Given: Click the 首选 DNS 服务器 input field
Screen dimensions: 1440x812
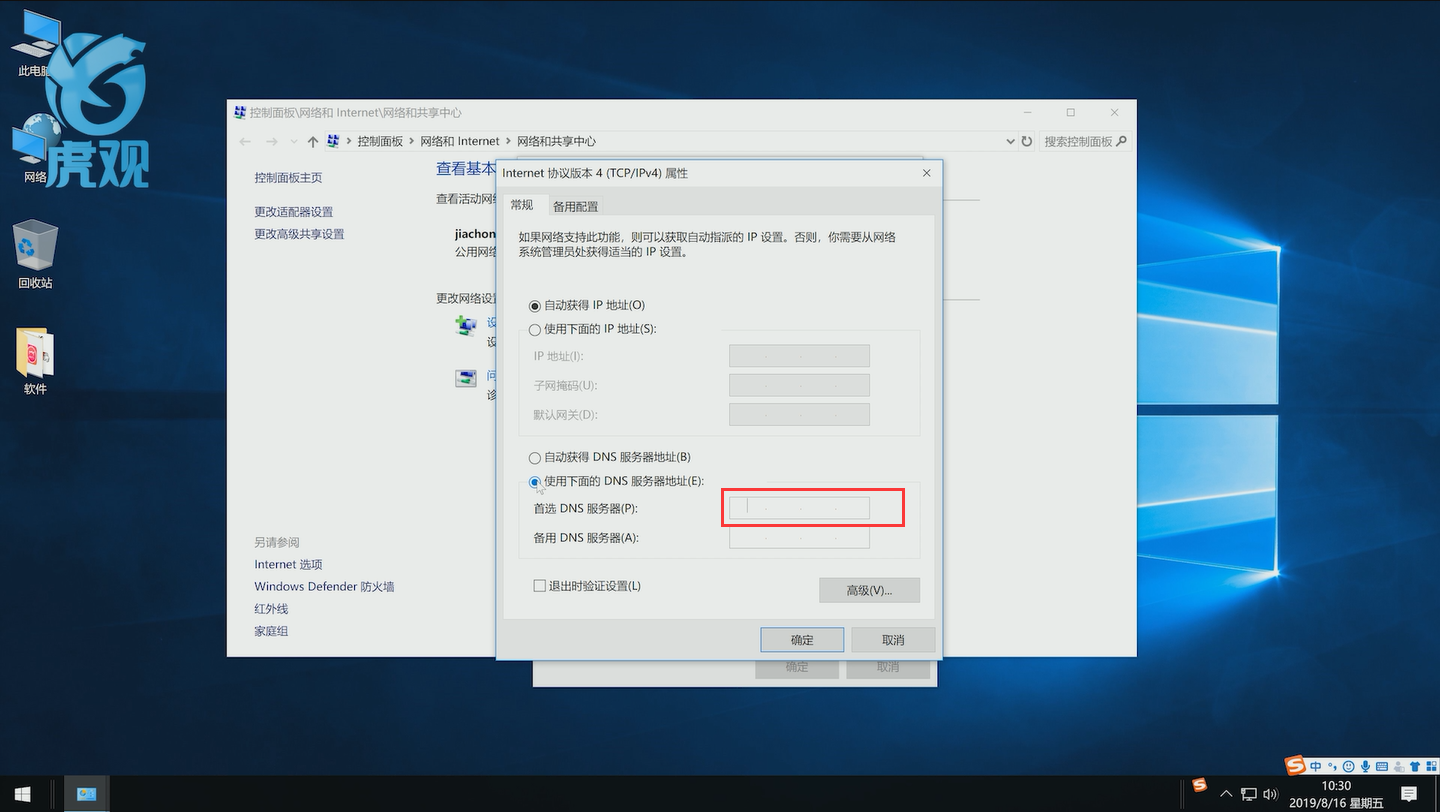Looking at the screenshot, I should point(799,508).
